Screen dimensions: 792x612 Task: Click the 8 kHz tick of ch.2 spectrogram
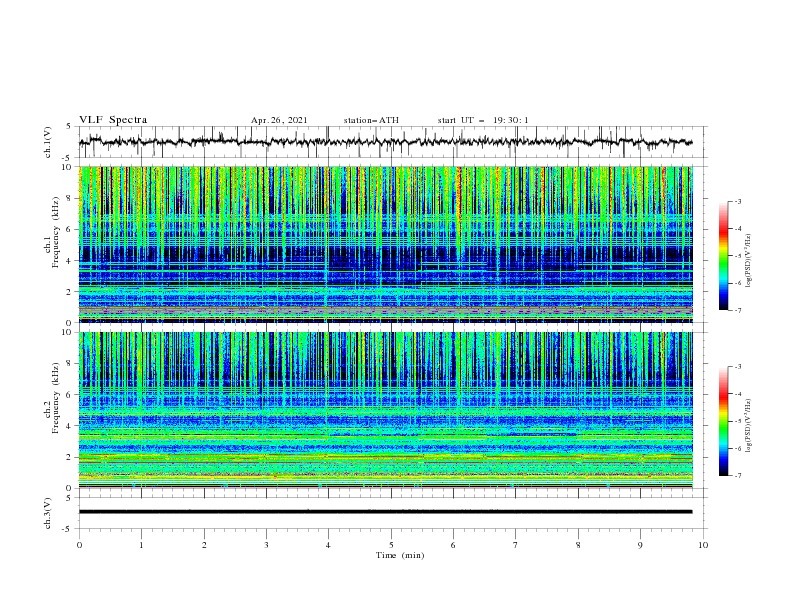(70, 364)
